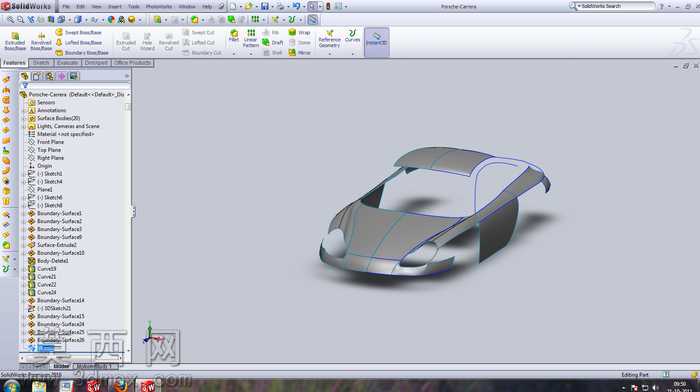Click the SolidWorks Search field
The width and height of the screenshot is (700, 392).
coord(615,6)
